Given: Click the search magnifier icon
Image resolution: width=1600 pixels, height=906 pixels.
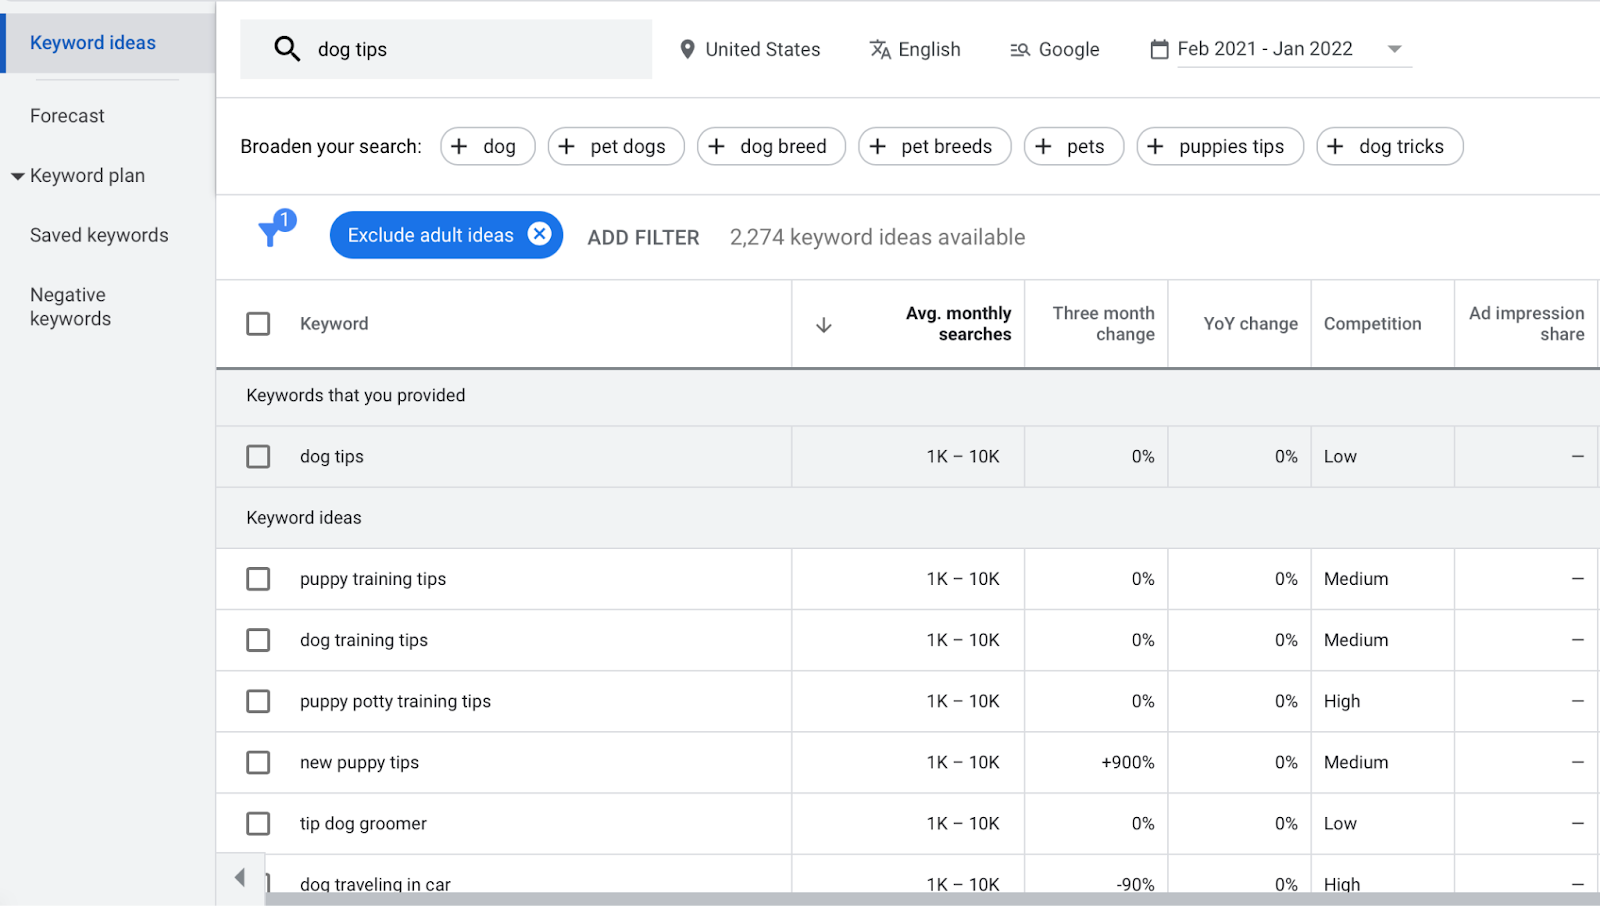Looking at the screenshot, I should tap(287, 49).
